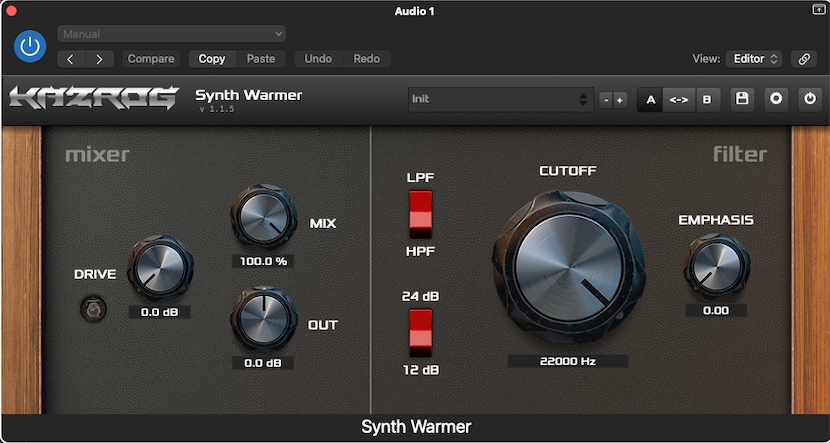830x443 pixels.
Task: Open the Manual preset dropdown
Action: [x=172, y=34]
